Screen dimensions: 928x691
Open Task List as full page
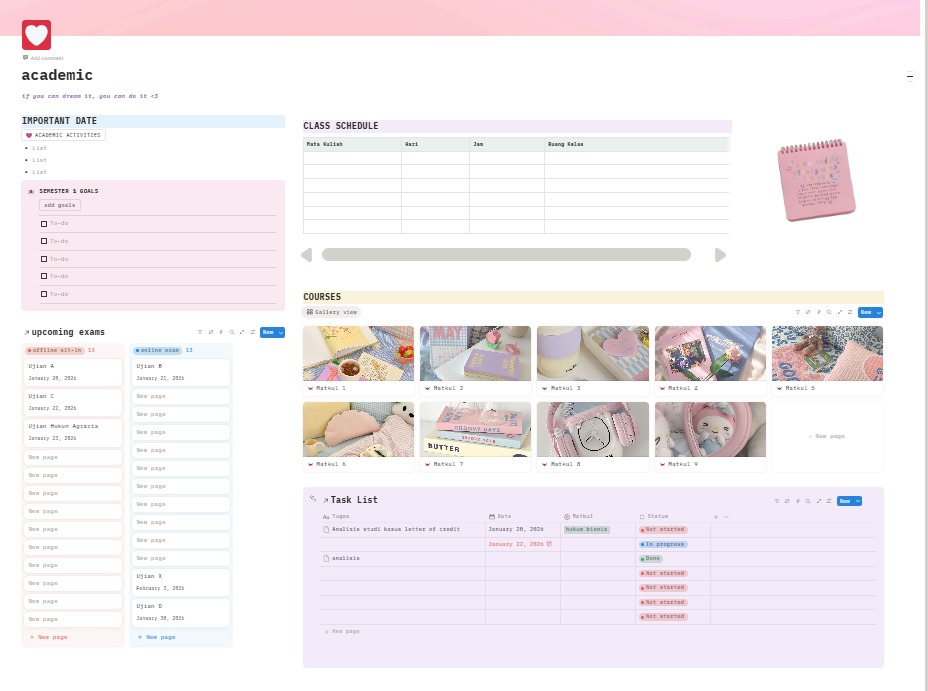click(819, 501)
